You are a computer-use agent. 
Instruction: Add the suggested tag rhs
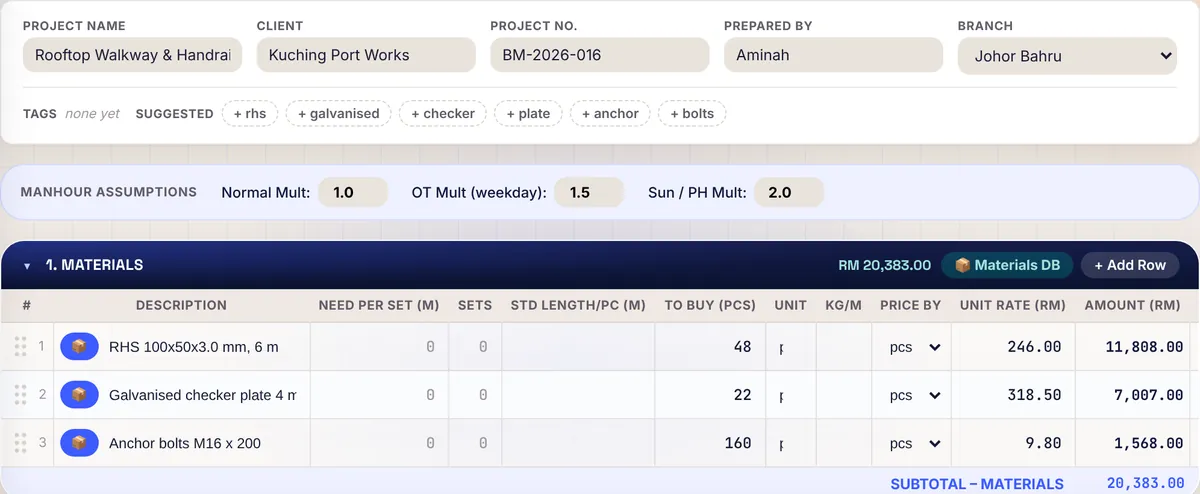click(250, 114)
